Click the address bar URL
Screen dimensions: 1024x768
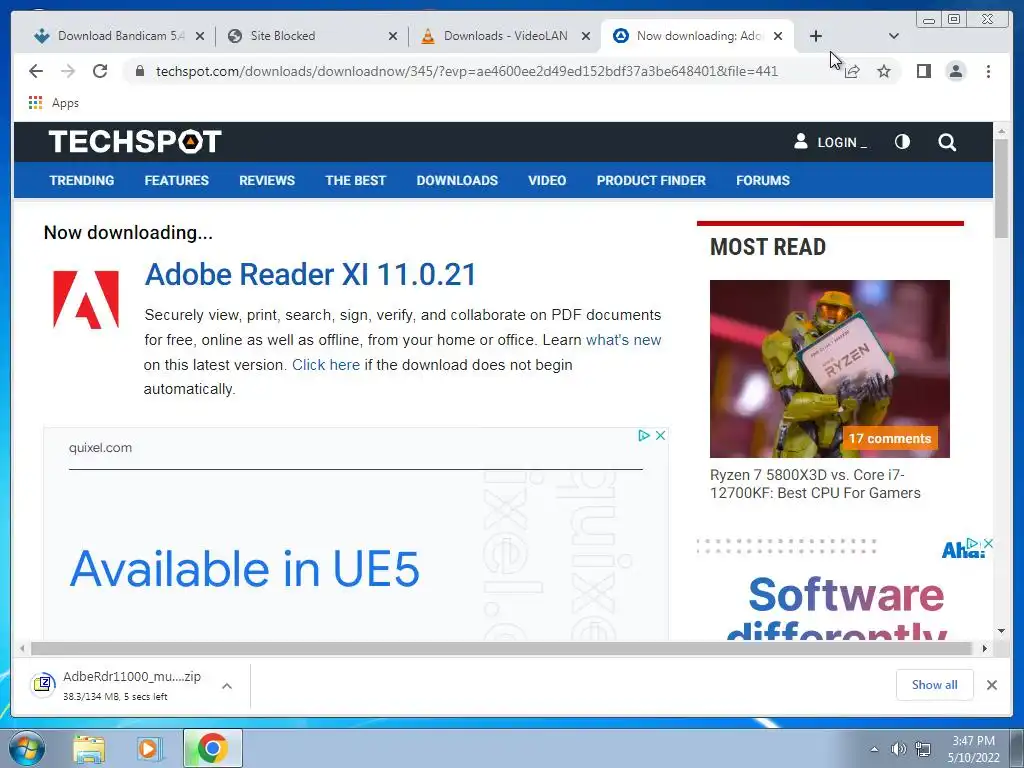point(466,71)
